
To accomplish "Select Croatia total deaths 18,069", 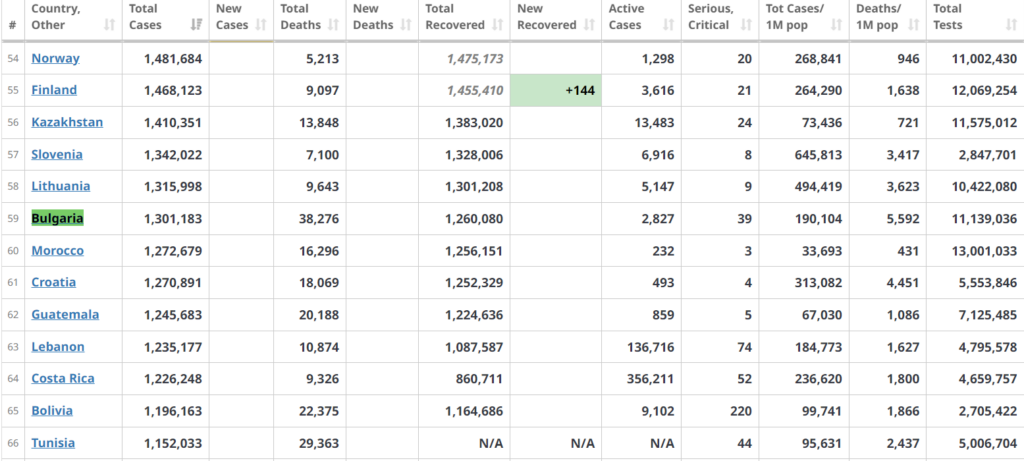I will (318, 283).
